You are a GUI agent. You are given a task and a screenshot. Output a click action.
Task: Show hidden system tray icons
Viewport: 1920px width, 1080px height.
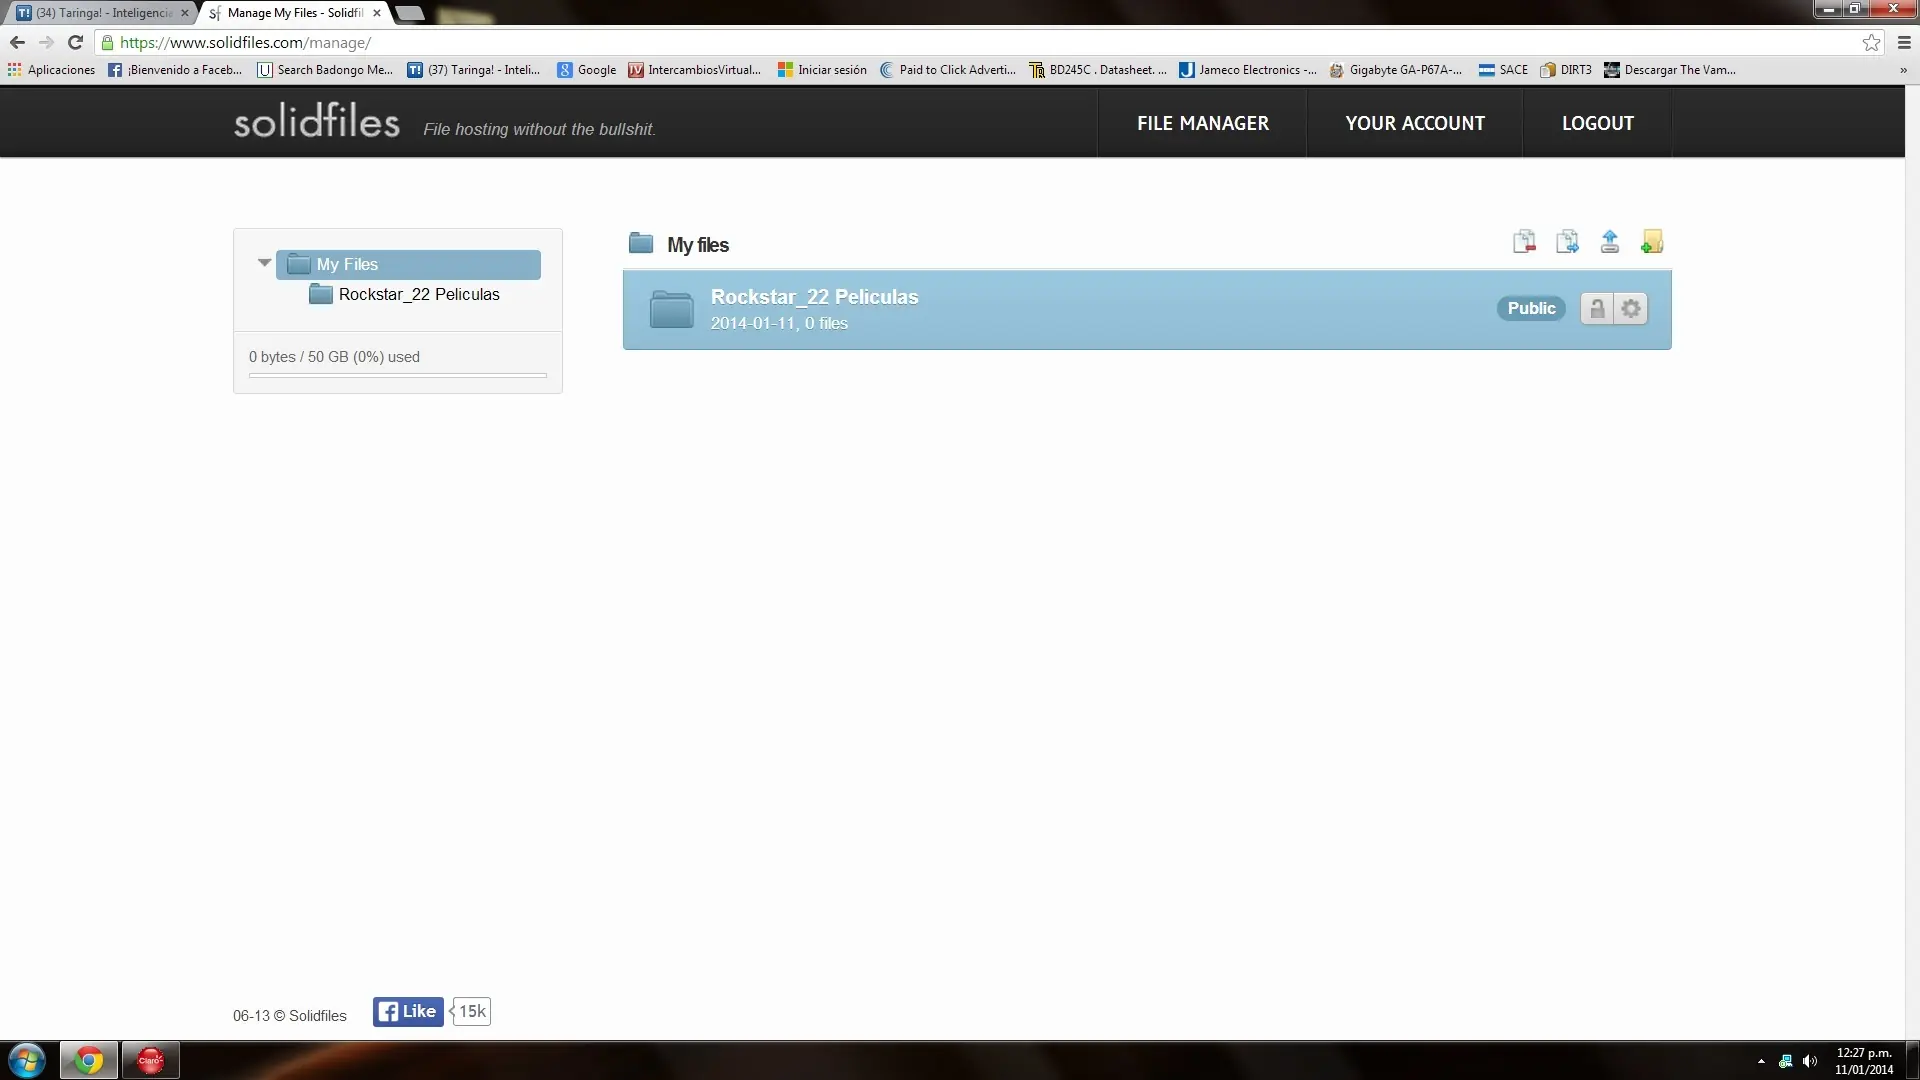point(1761,1061)
